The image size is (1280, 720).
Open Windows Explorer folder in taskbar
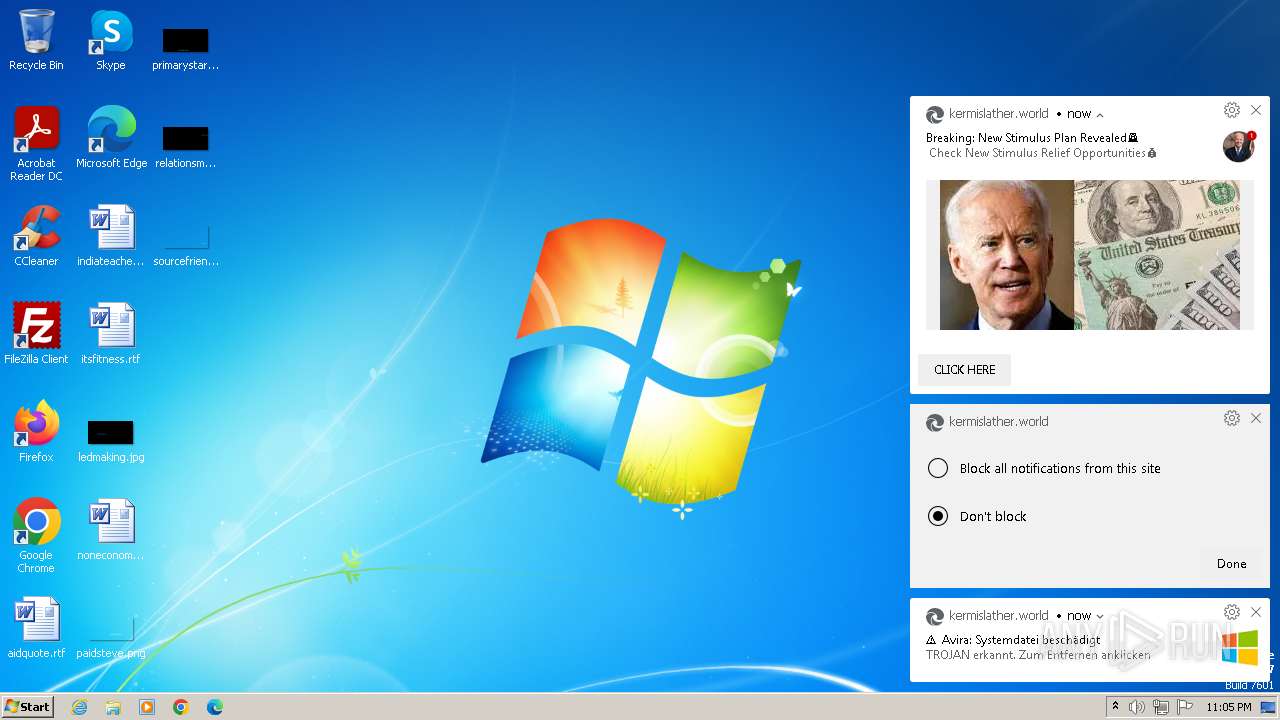113,707
